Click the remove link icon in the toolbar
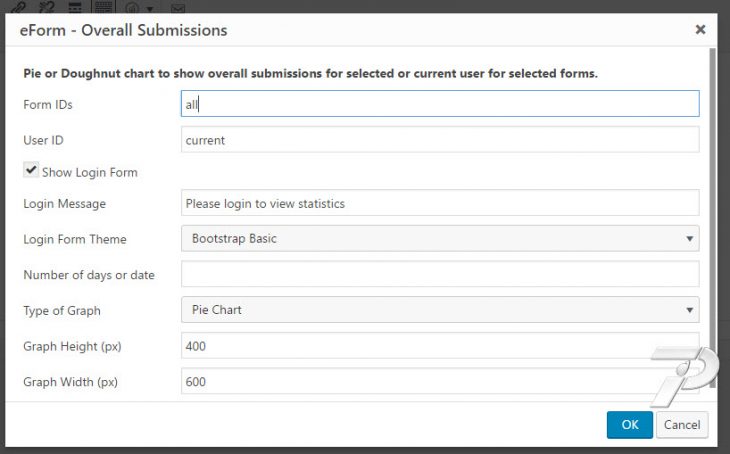 (47, 7)
